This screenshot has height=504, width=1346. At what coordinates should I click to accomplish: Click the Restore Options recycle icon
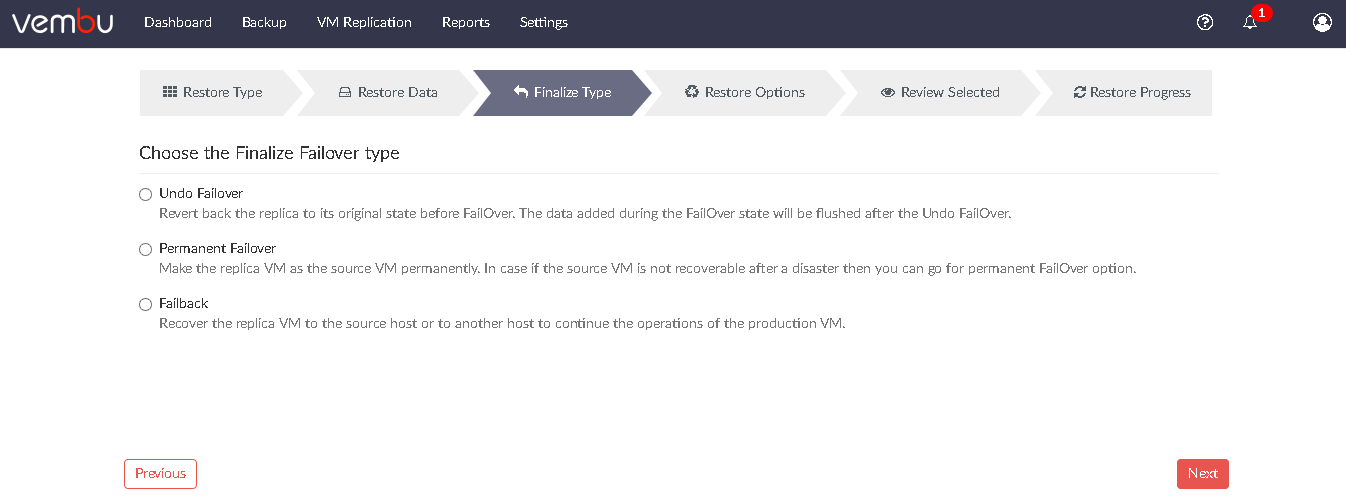(x=692, y=92)
